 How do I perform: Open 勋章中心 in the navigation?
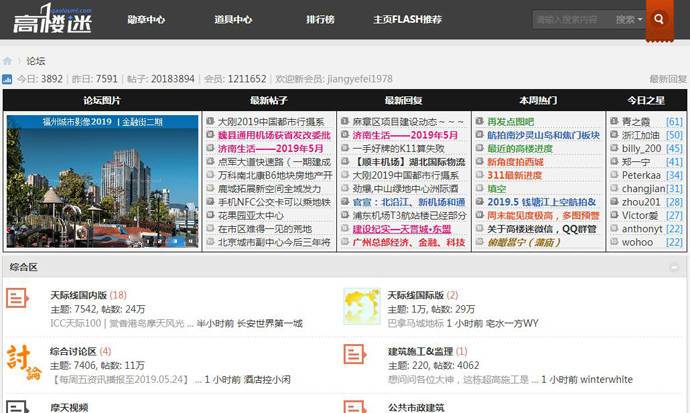[146, 19]
